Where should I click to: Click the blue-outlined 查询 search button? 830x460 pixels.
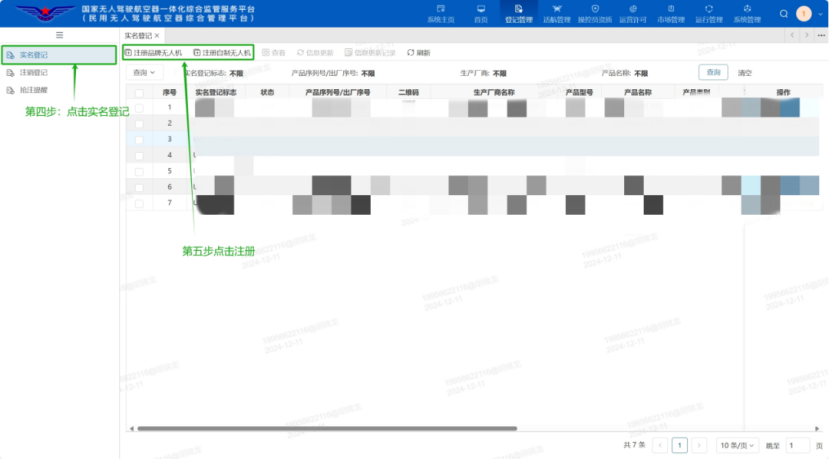pos(712,73)
